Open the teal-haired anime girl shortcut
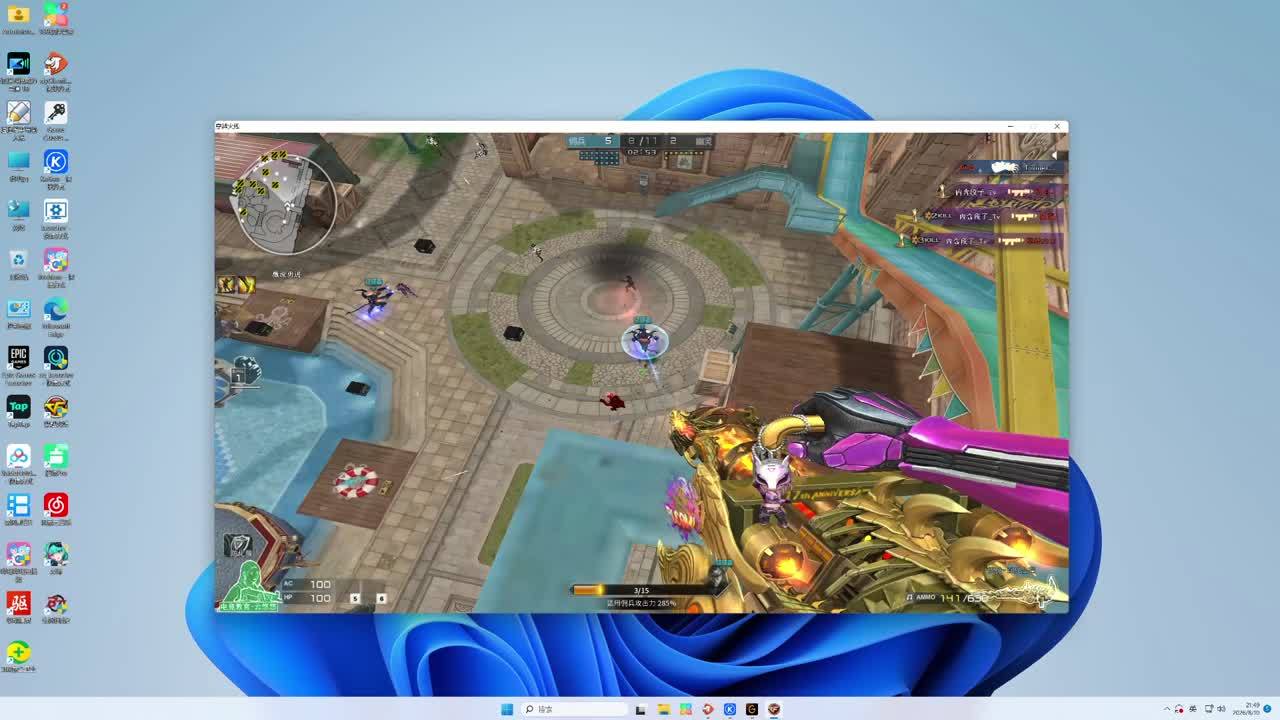This screenshot has height=720, width=1280. pyautogui.click(x=56, y=554)
